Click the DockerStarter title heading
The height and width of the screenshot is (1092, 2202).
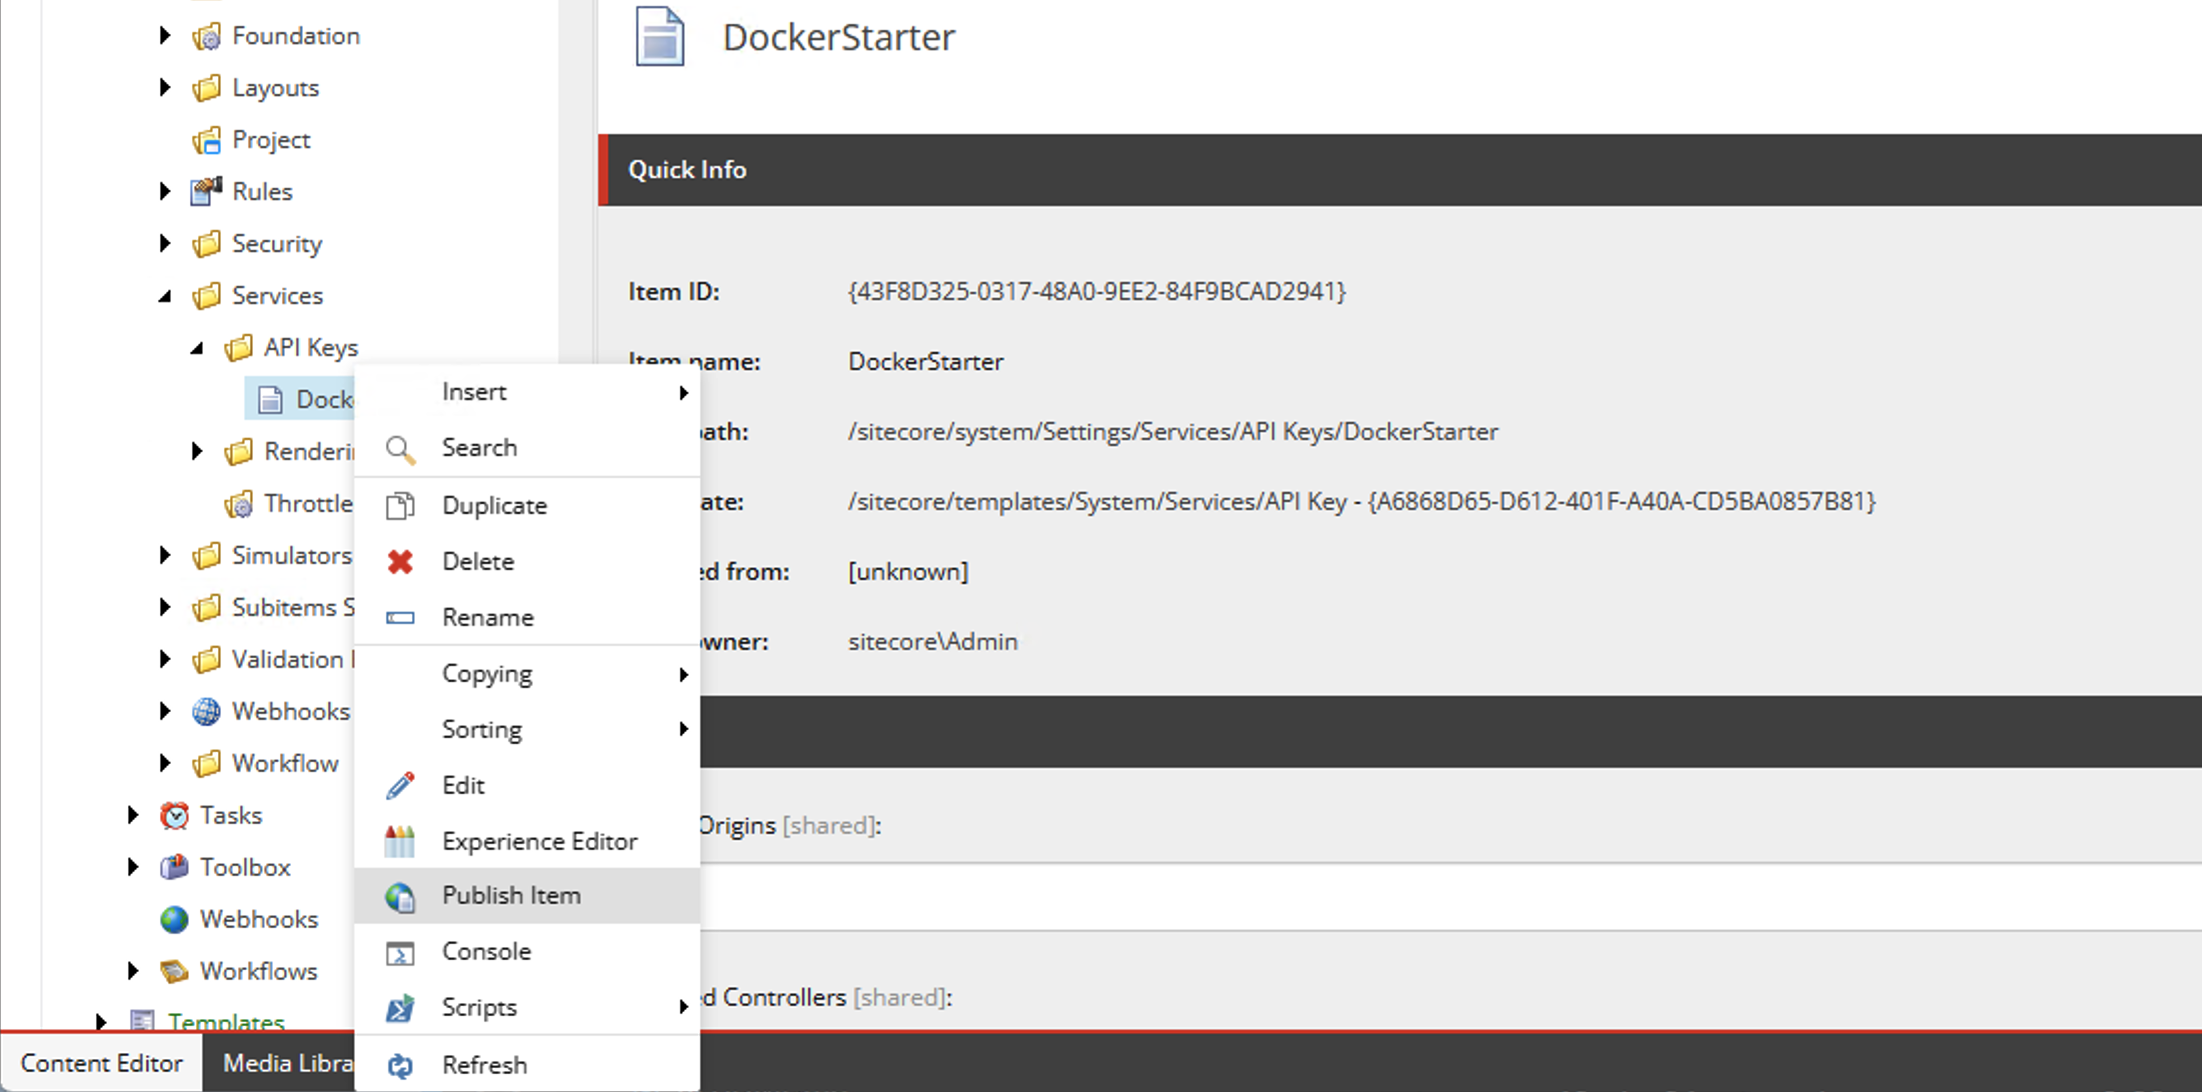coord(839,37)
